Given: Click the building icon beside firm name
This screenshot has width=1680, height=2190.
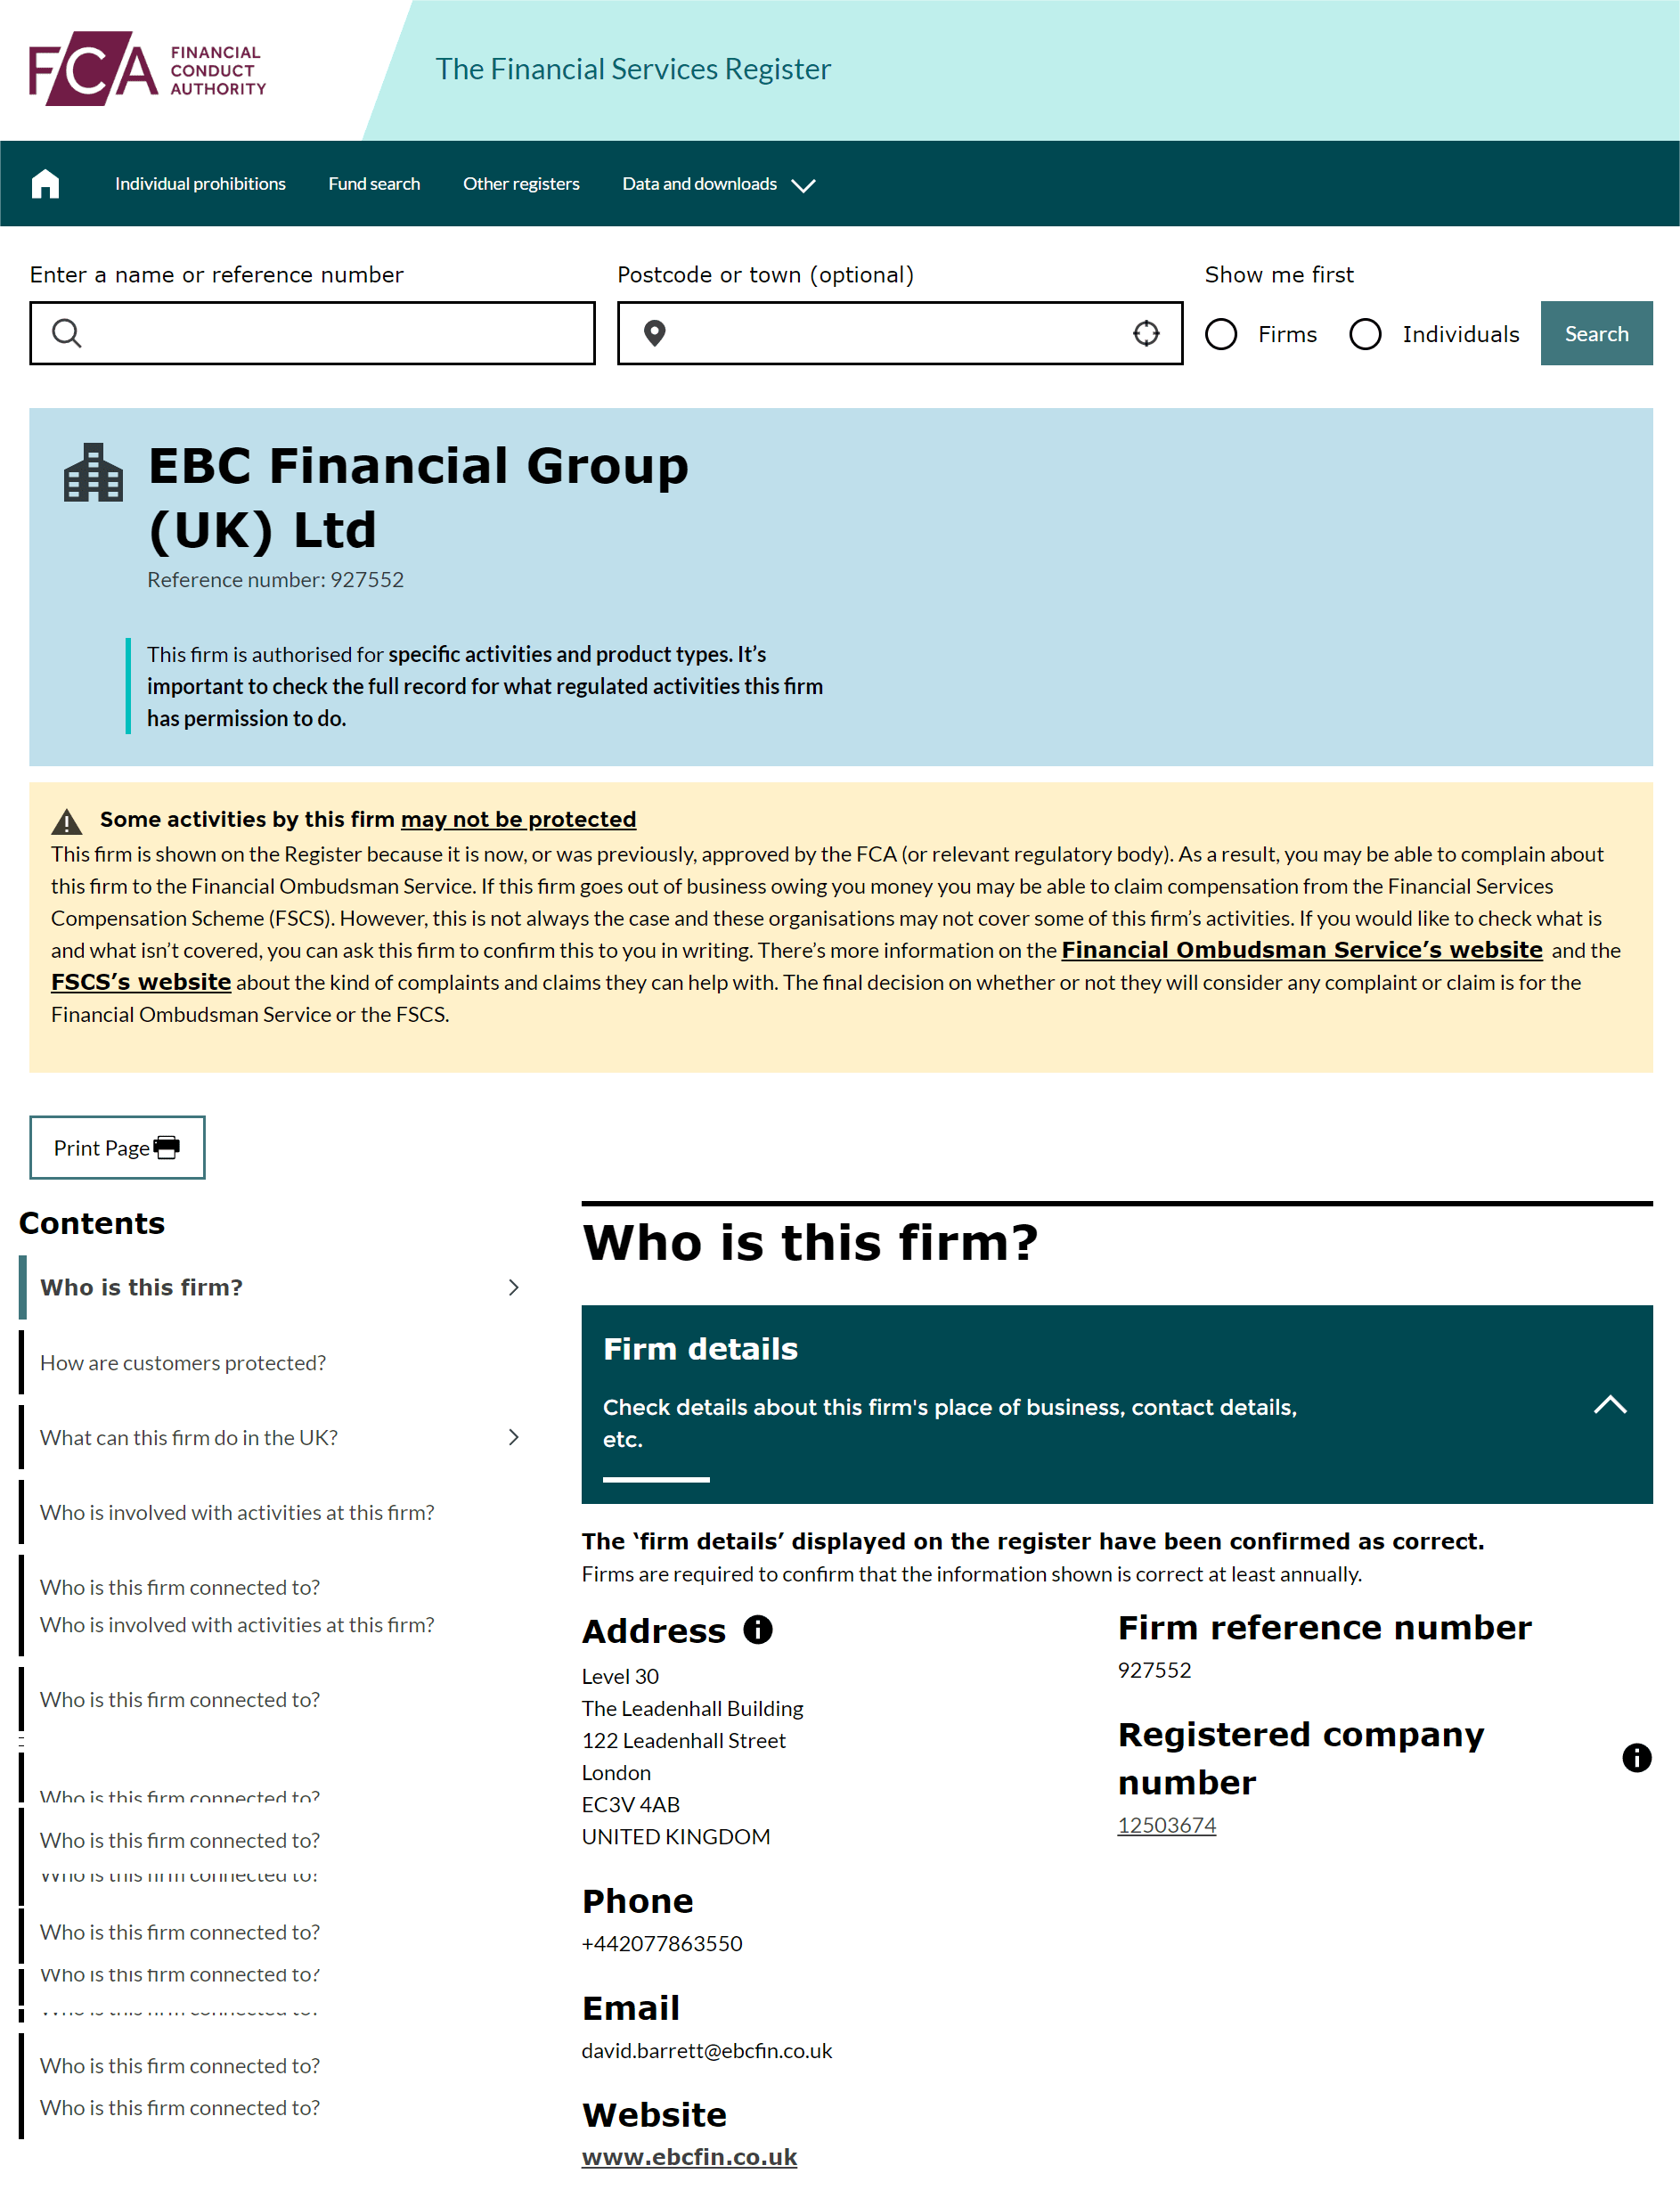Looking at the screenshot, I should (x=93, y=472).
